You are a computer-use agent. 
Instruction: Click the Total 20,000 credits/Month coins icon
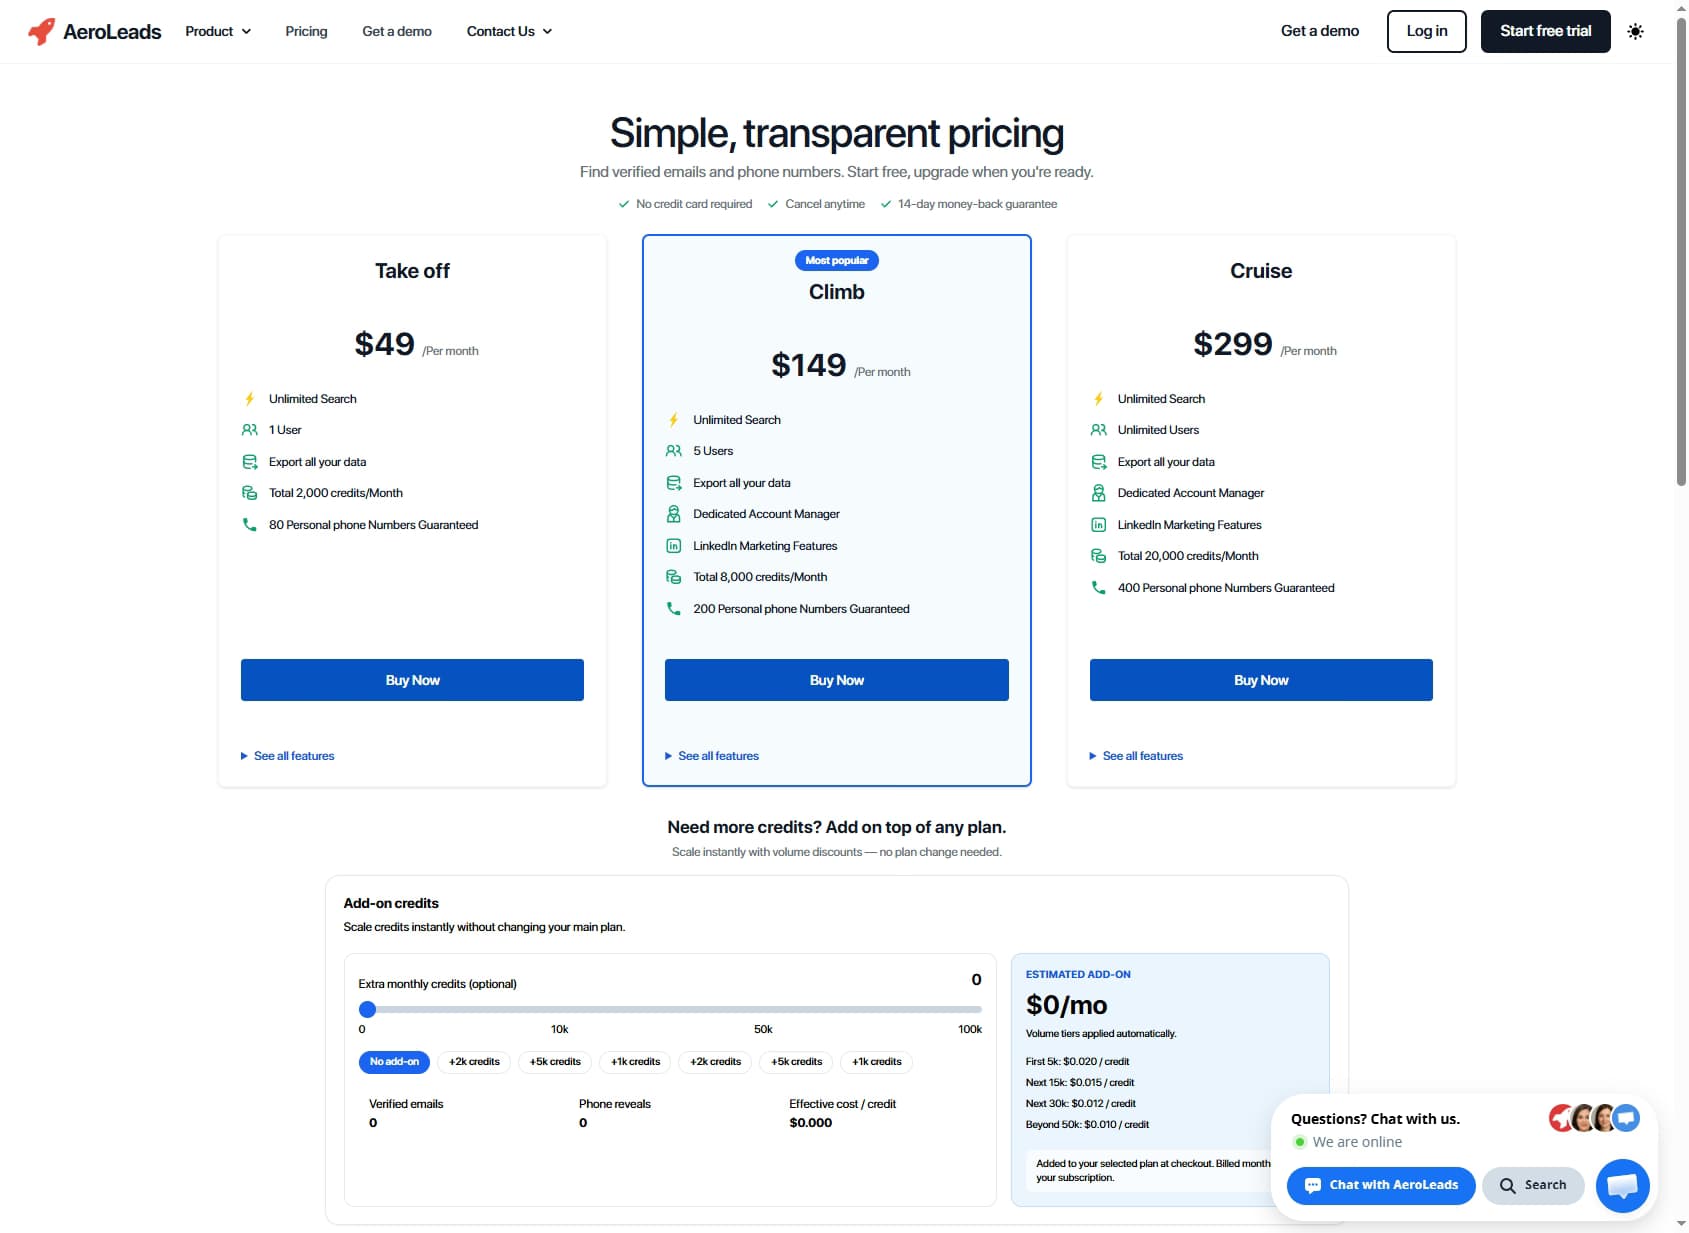click(x=1098, y=556)
